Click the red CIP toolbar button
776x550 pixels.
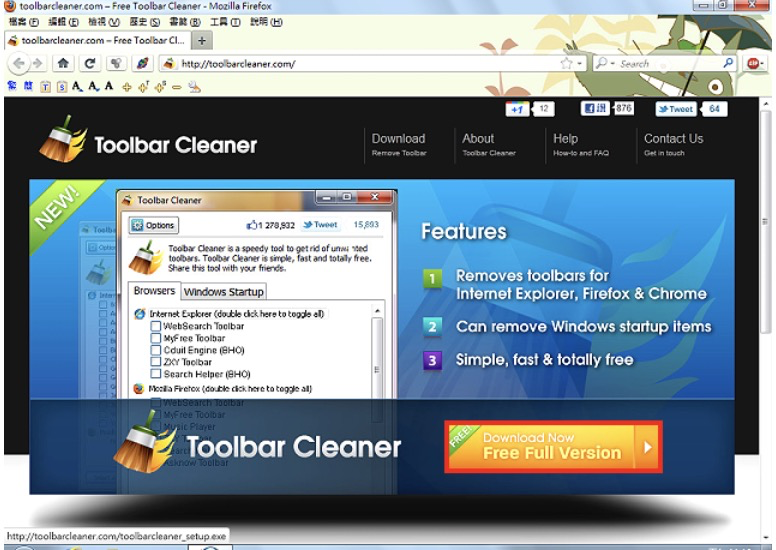pyautogui.click(x=752, y=63)
